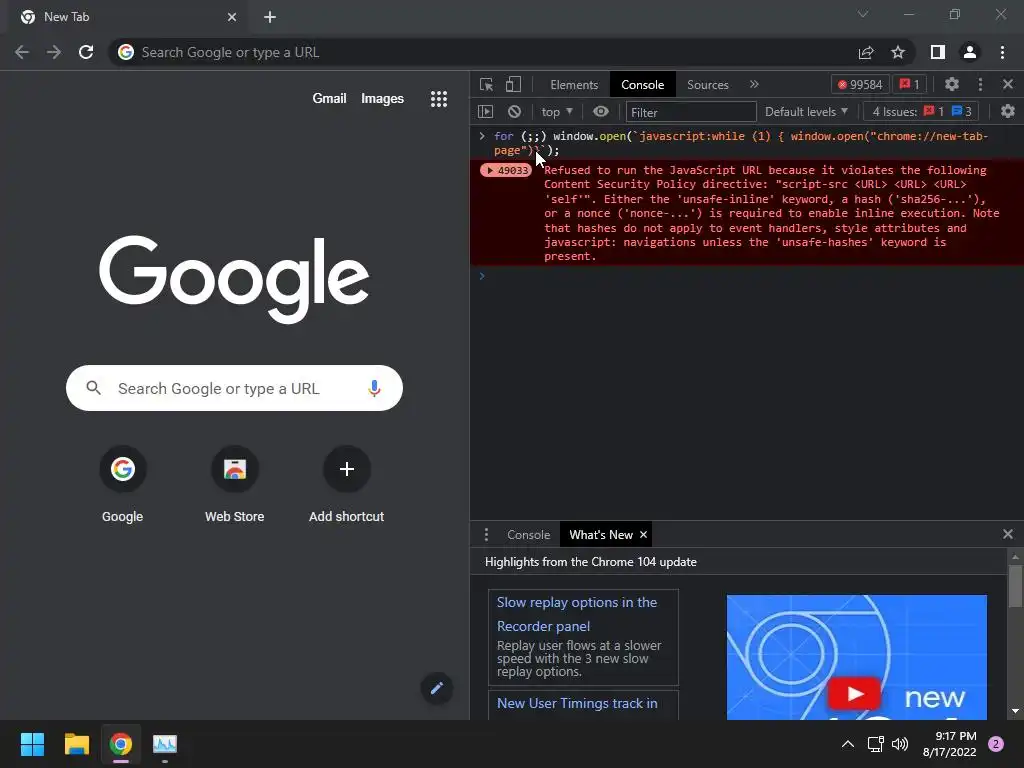Screen dimensions: 1024x768
Task: Open Windows Start menu
Action: point(32,744)
